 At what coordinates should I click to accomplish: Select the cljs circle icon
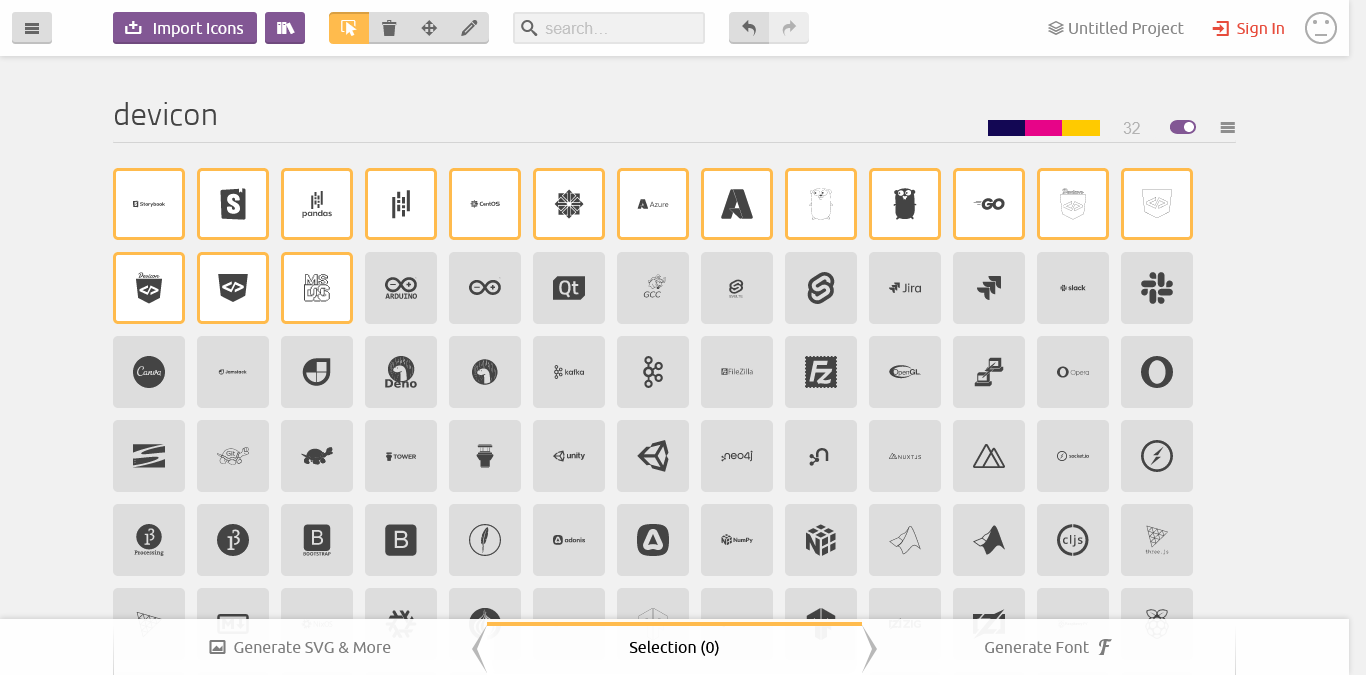click(x=1073, y=540)
